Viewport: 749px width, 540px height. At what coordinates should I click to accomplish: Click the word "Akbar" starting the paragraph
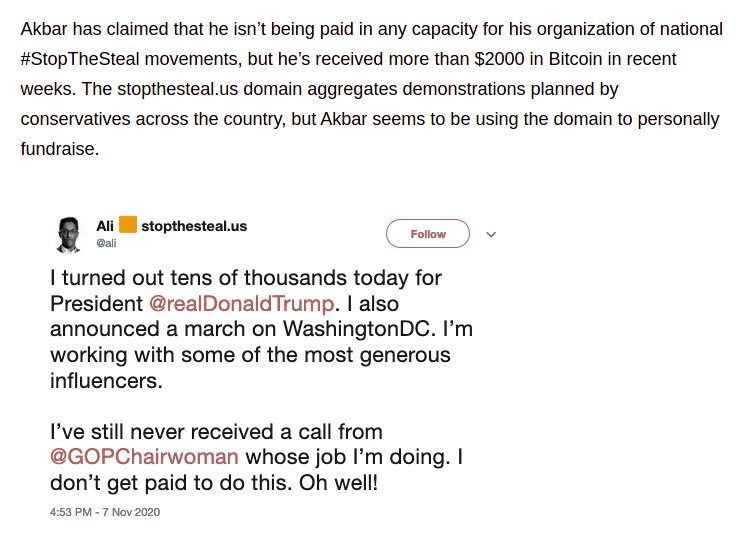[44, 29]
